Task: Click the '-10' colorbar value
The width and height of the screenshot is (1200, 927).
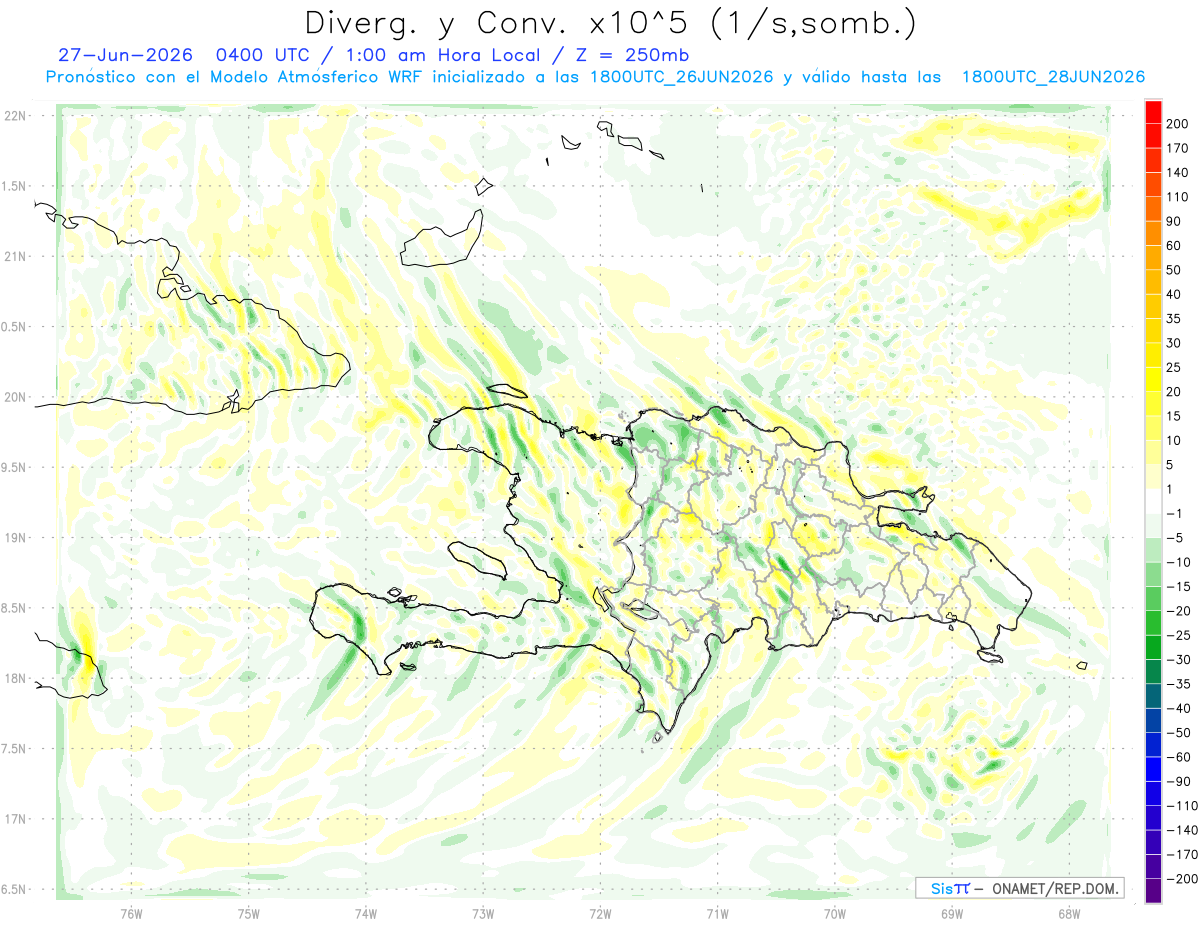Action: point(1181,562)
